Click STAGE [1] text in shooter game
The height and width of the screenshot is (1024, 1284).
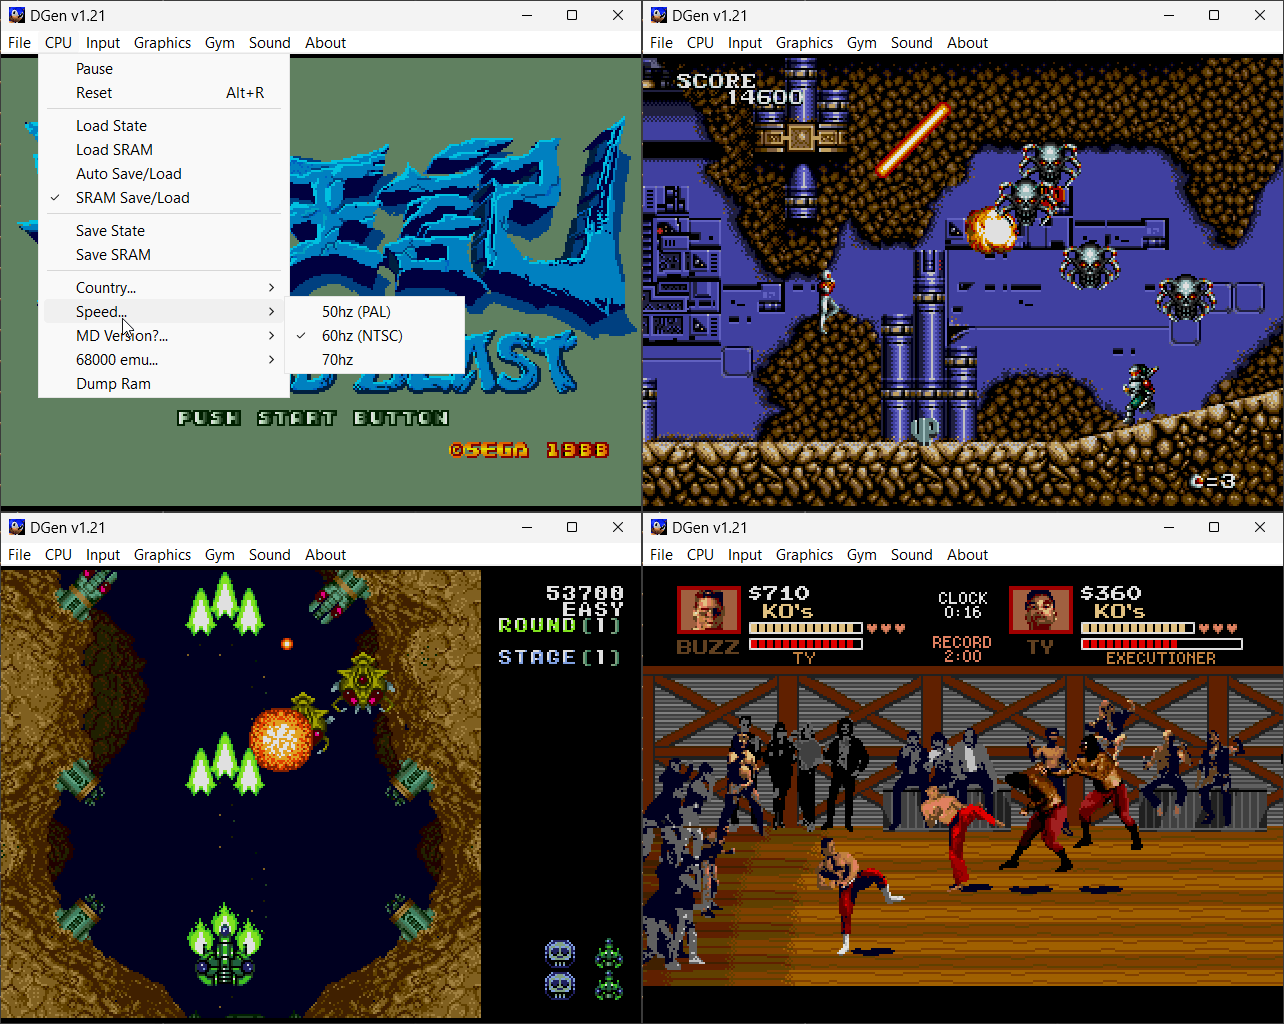[x=559, y=657]
